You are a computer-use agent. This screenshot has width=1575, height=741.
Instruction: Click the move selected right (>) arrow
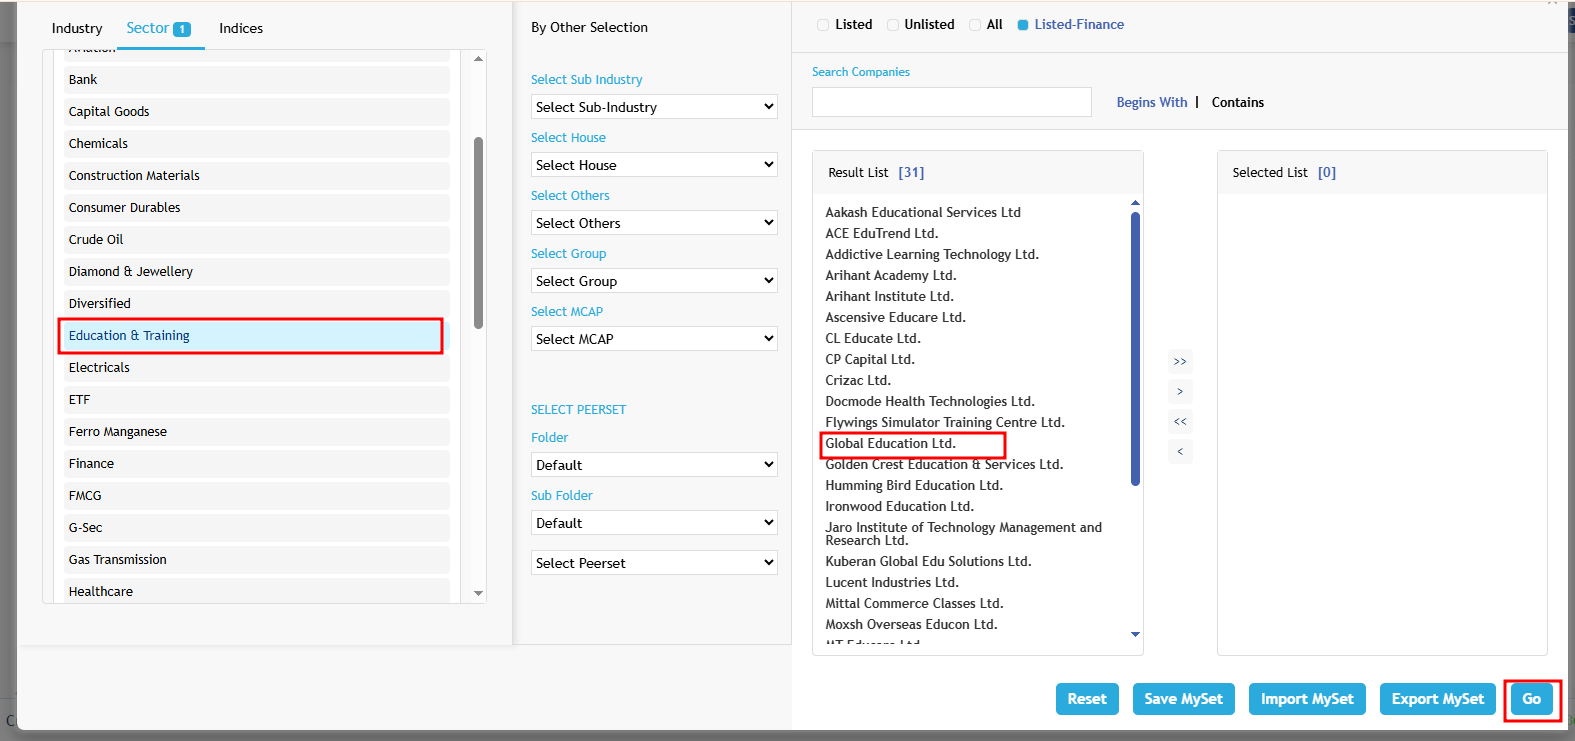click(1180, 391)
